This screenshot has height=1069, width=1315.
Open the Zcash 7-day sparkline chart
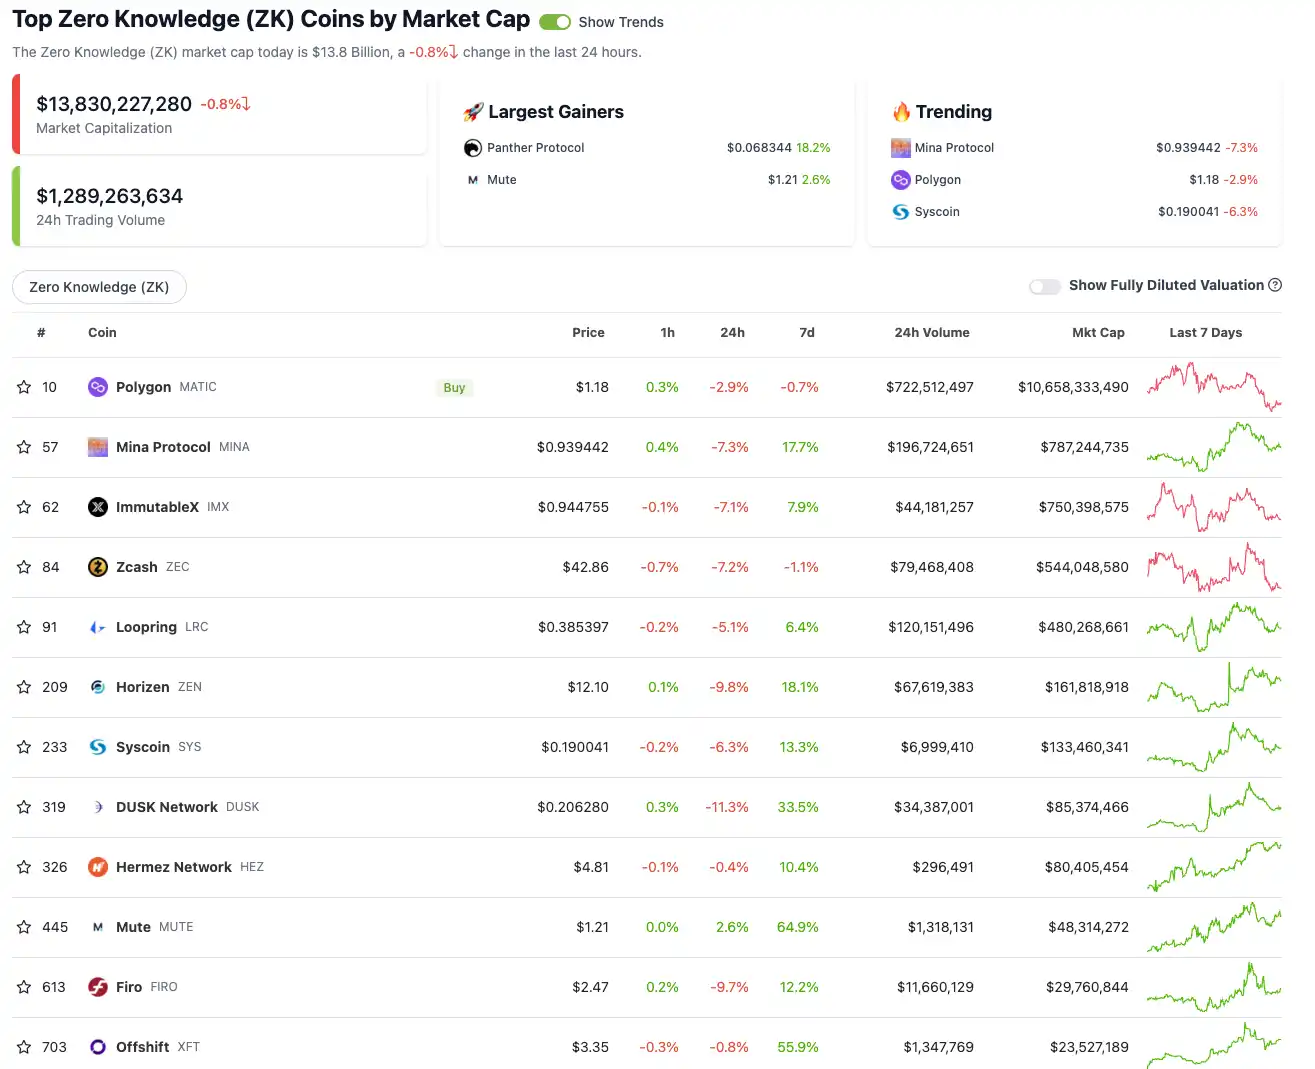tap(1214, 567)
